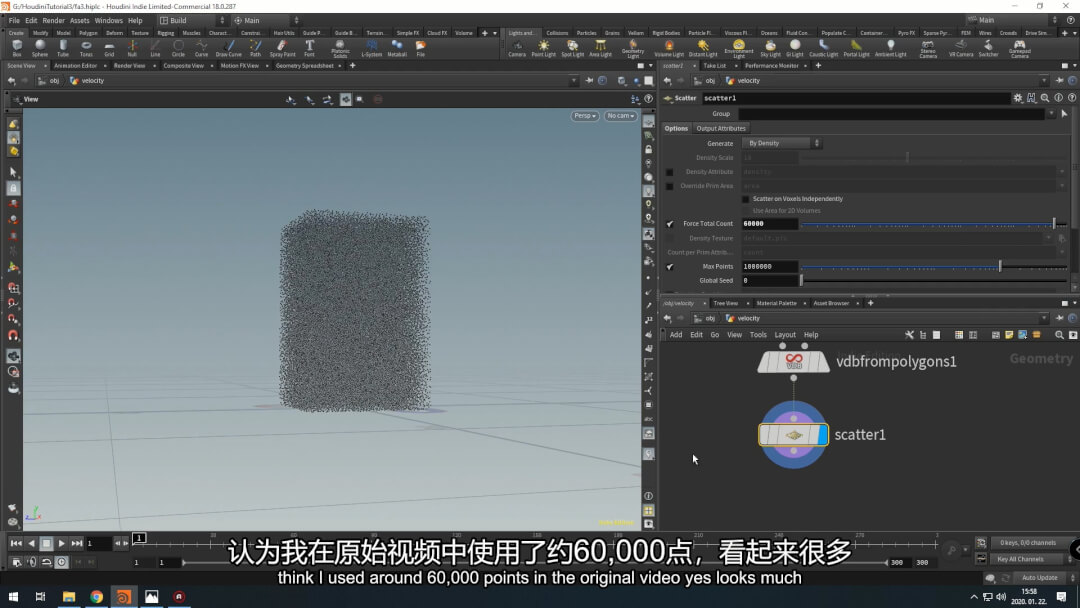Add a Sky Light
Image resolution: width=1080 pixels, height=608 pixels.
click(x=770, y=48)
